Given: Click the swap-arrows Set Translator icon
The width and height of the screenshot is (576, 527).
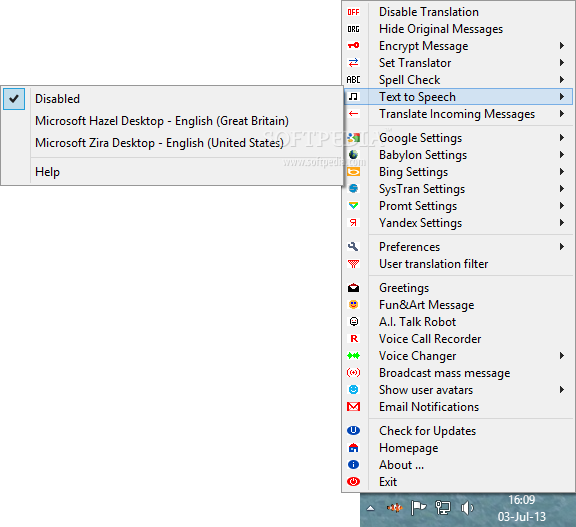Looking at the screenshot, I should click(353, 63).
